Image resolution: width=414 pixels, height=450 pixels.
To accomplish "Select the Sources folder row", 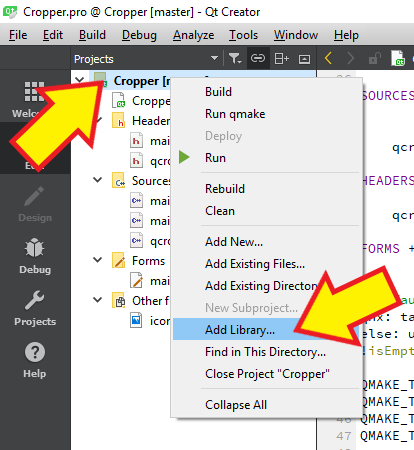I will [141, 181].
